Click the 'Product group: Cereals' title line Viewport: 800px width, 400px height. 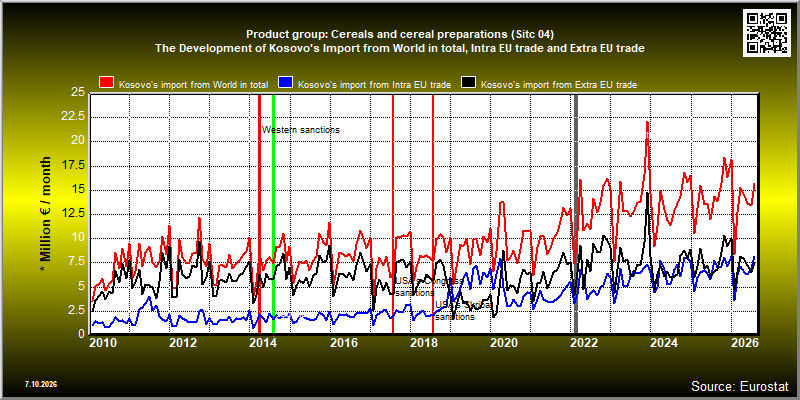pyautogui.click(x=399, y=35)
